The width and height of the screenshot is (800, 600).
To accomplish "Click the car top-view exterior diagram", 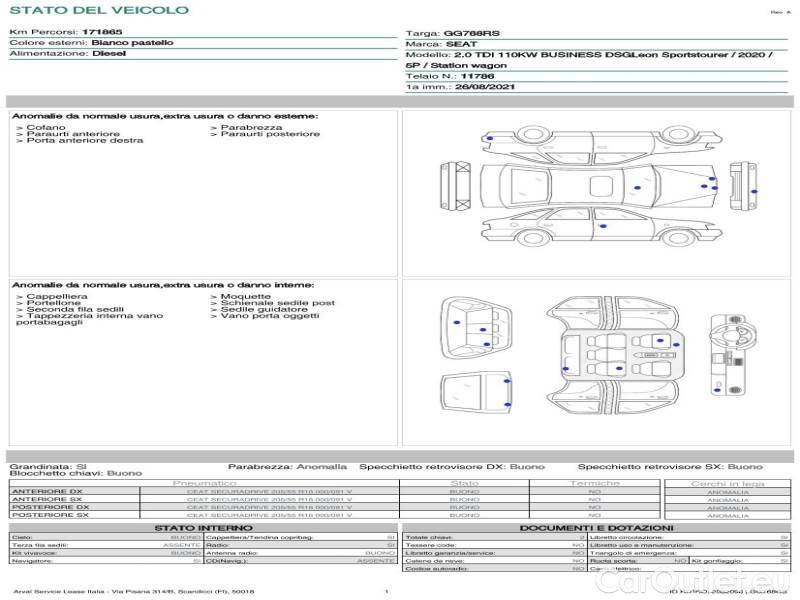I will [598, 185].
